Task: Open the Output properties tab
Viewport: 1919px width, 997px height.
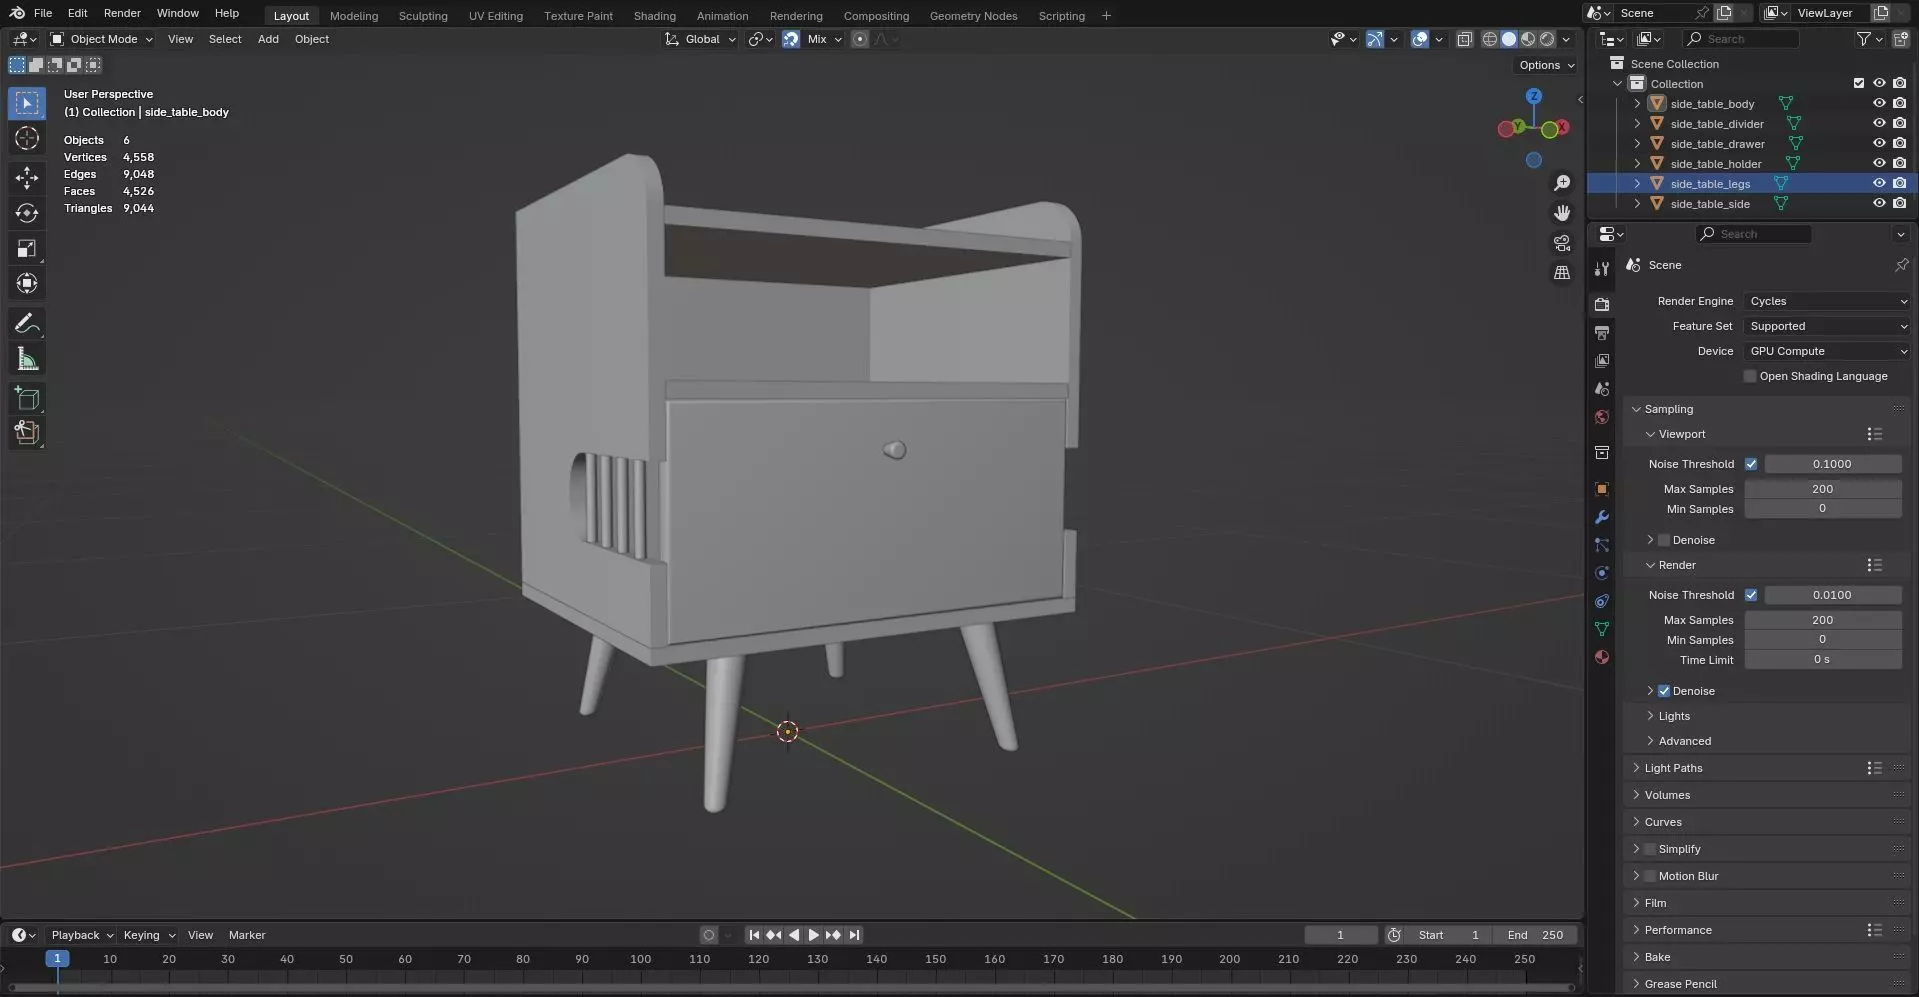Action: (x=1602, y=332)
